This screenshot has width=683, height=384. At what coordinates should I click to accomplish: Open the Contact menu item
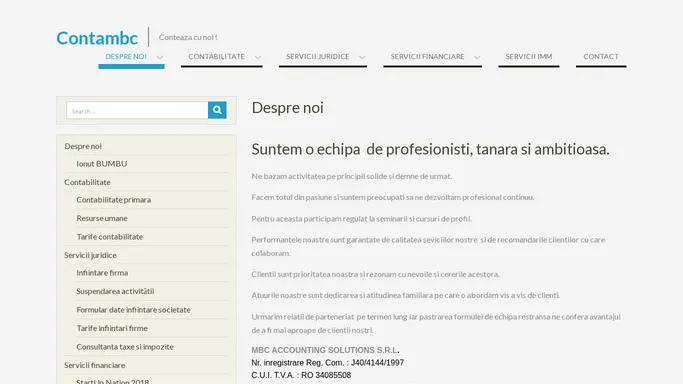601,57
